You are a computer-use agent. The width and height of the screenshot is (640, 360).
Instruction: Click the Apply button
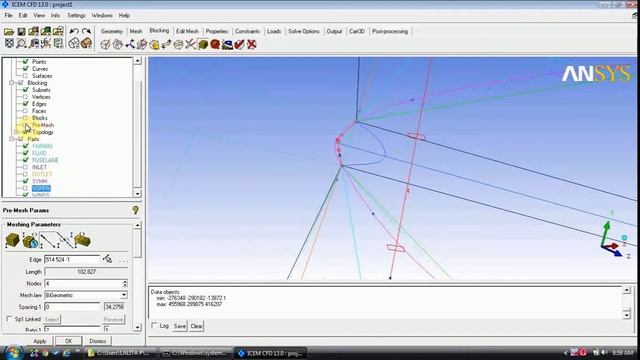click(40, 341)
